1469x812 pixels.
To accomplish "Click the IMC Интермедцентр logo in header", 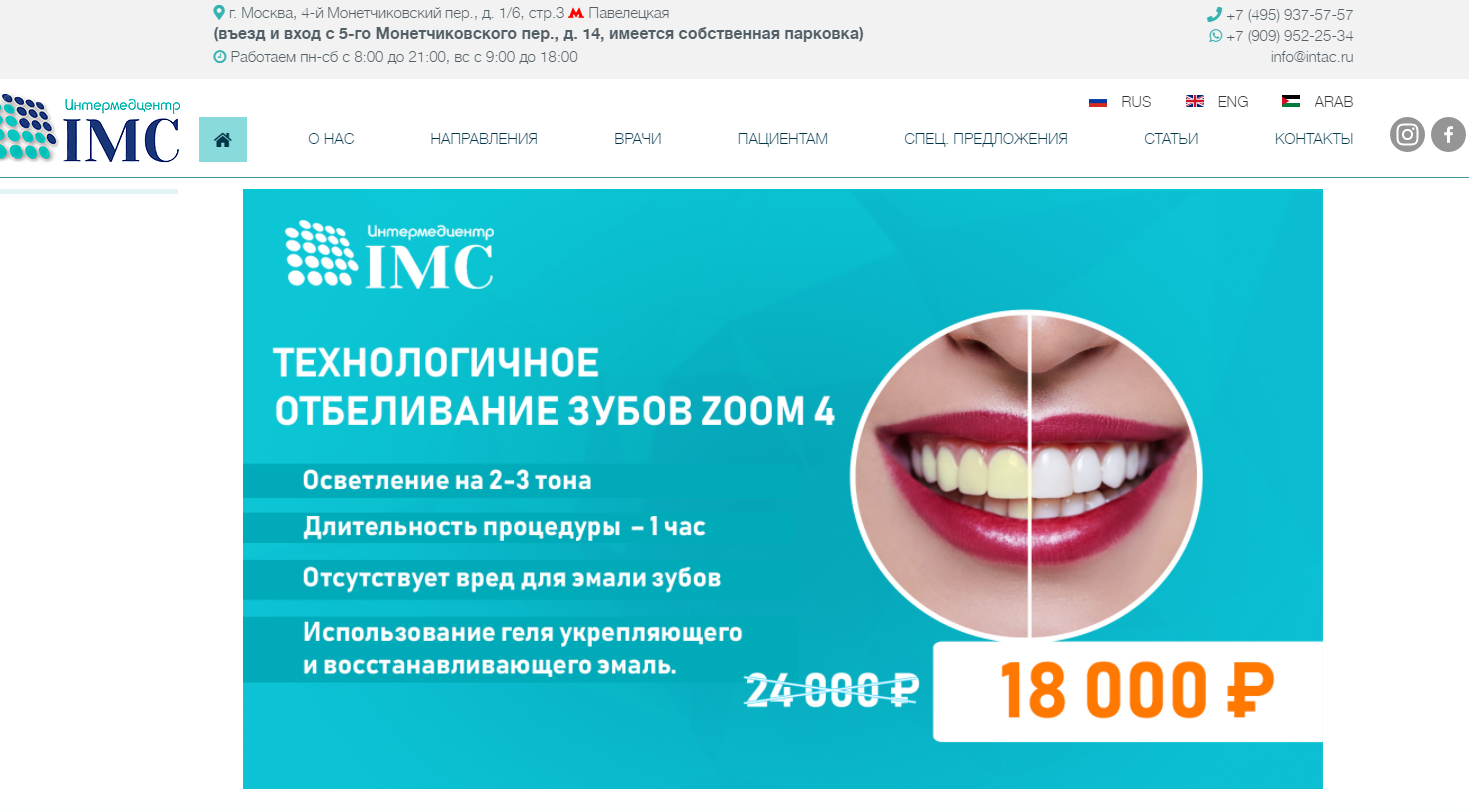I will [90, 129].
